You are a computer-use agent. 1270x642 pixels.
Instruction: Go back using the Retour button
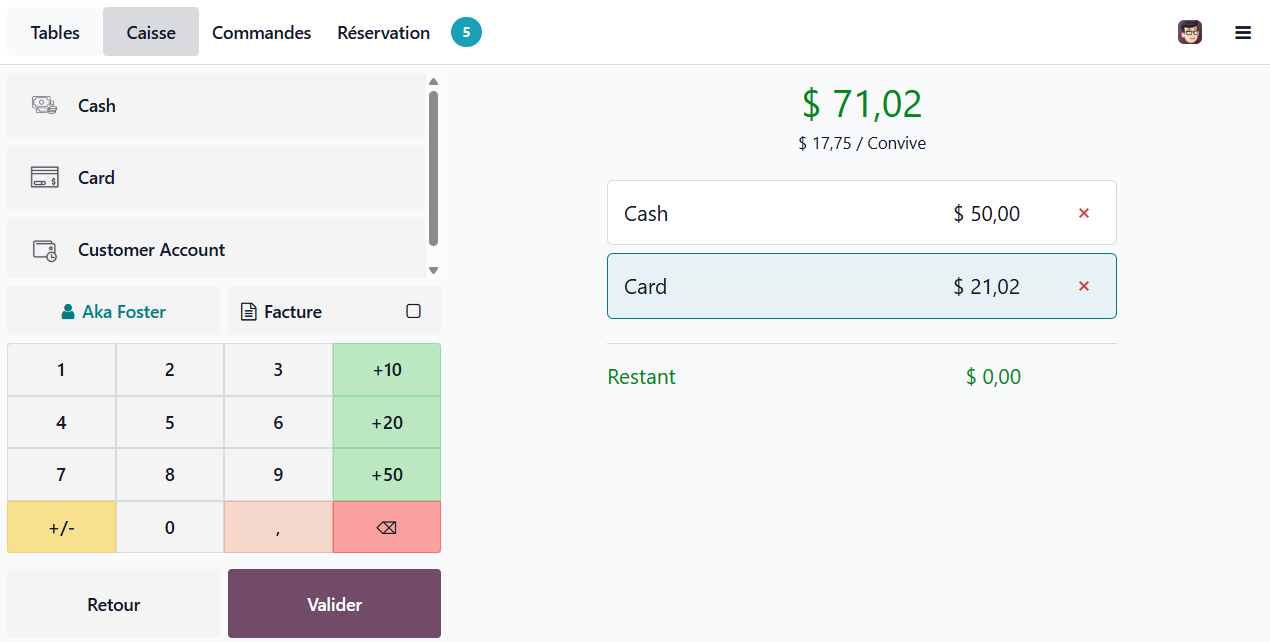pos(113,604)
